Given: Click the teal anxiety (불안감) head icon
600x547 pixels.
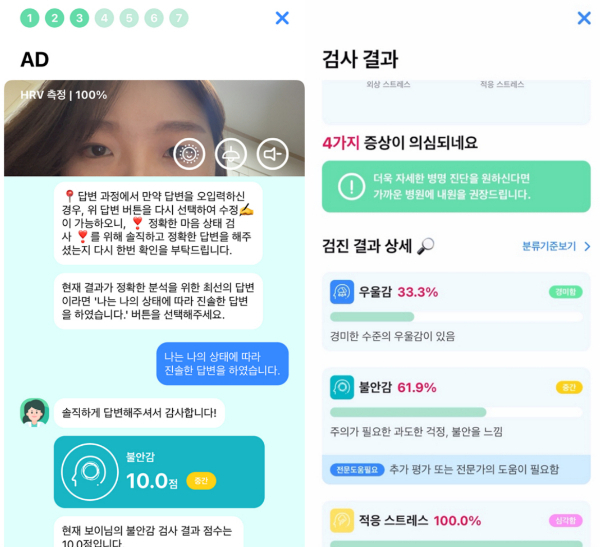Looking at the screenshot, I should [342, 387].
